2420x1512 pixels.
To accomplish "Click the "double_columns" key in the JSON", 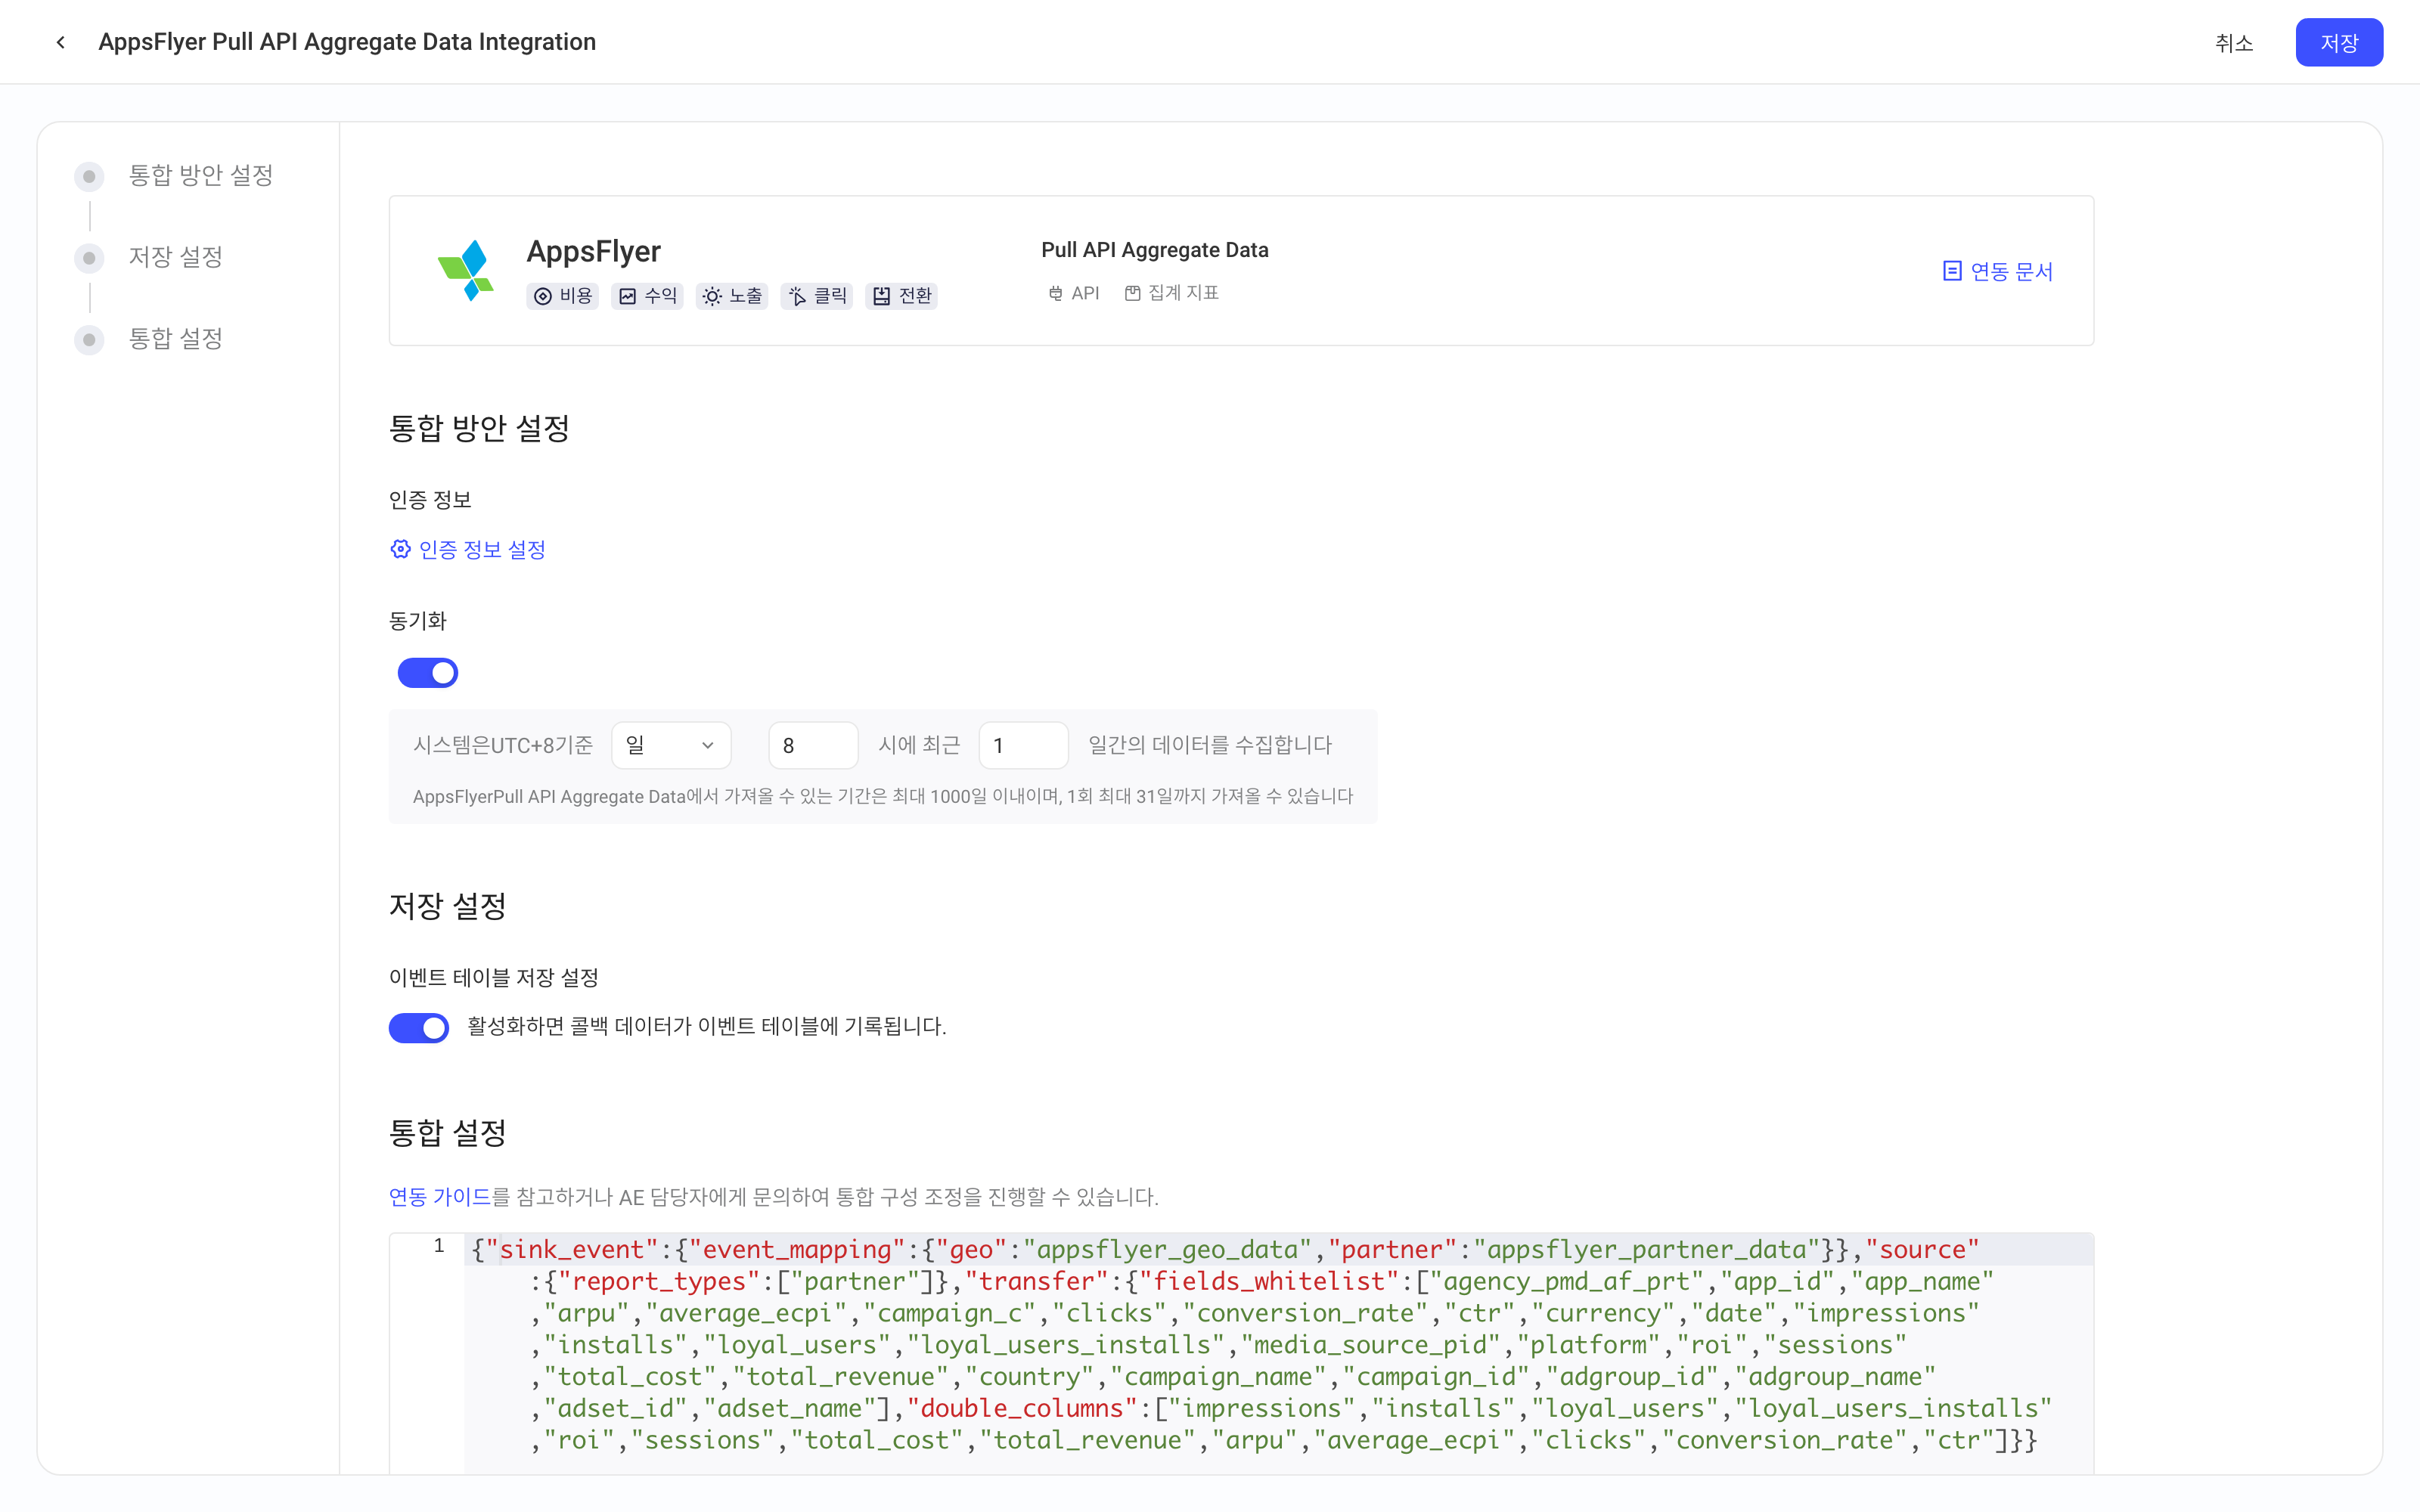I will 1023,1408.
